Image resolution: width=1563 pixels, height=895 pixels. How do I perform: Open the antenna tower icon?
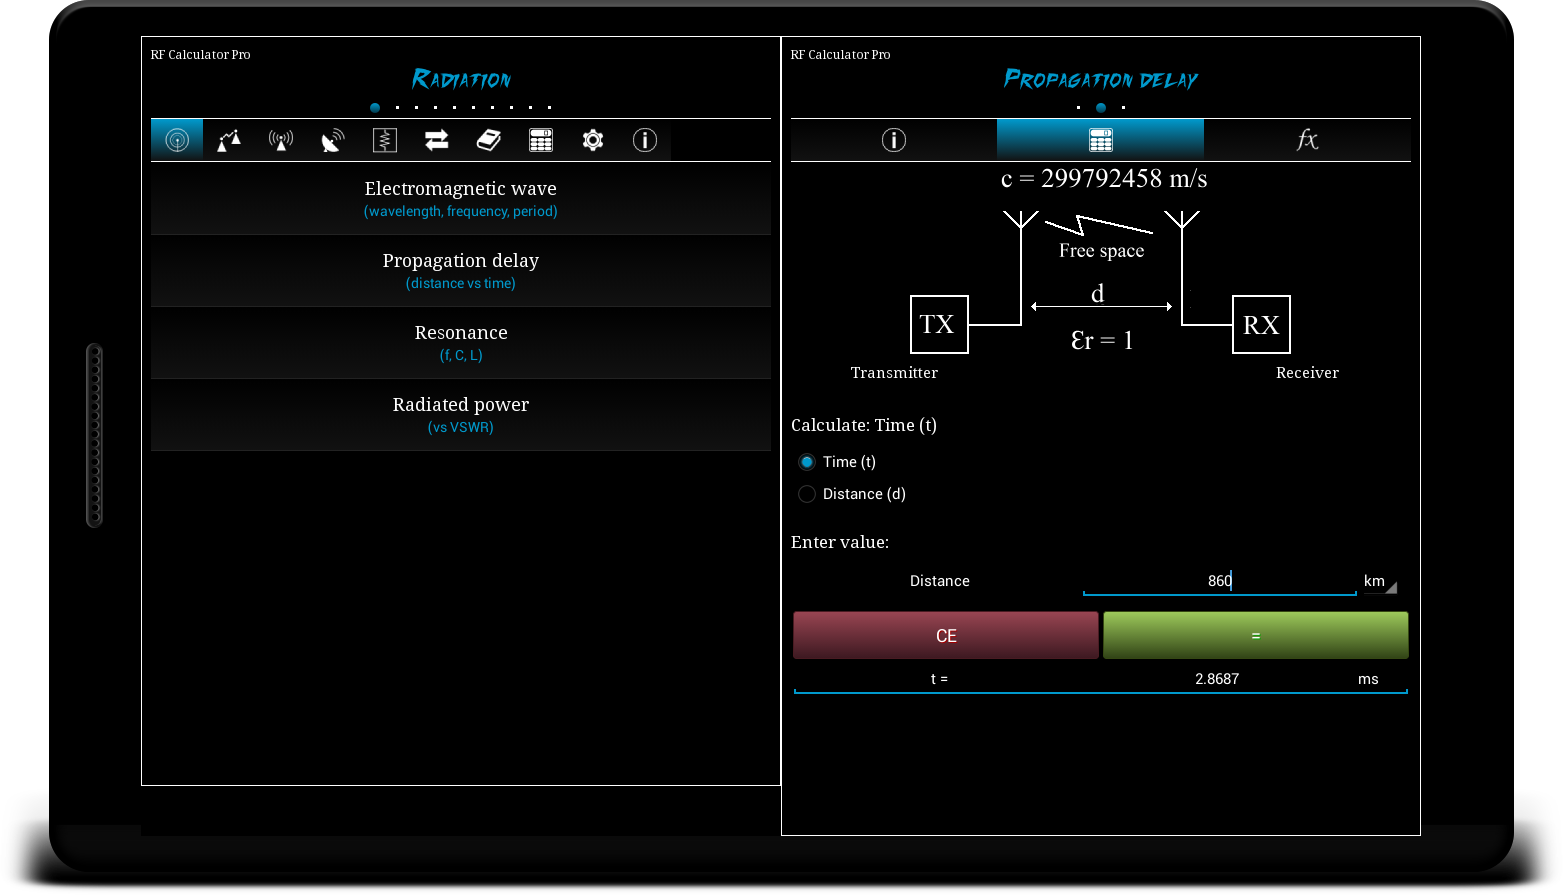tap(281, 140)
